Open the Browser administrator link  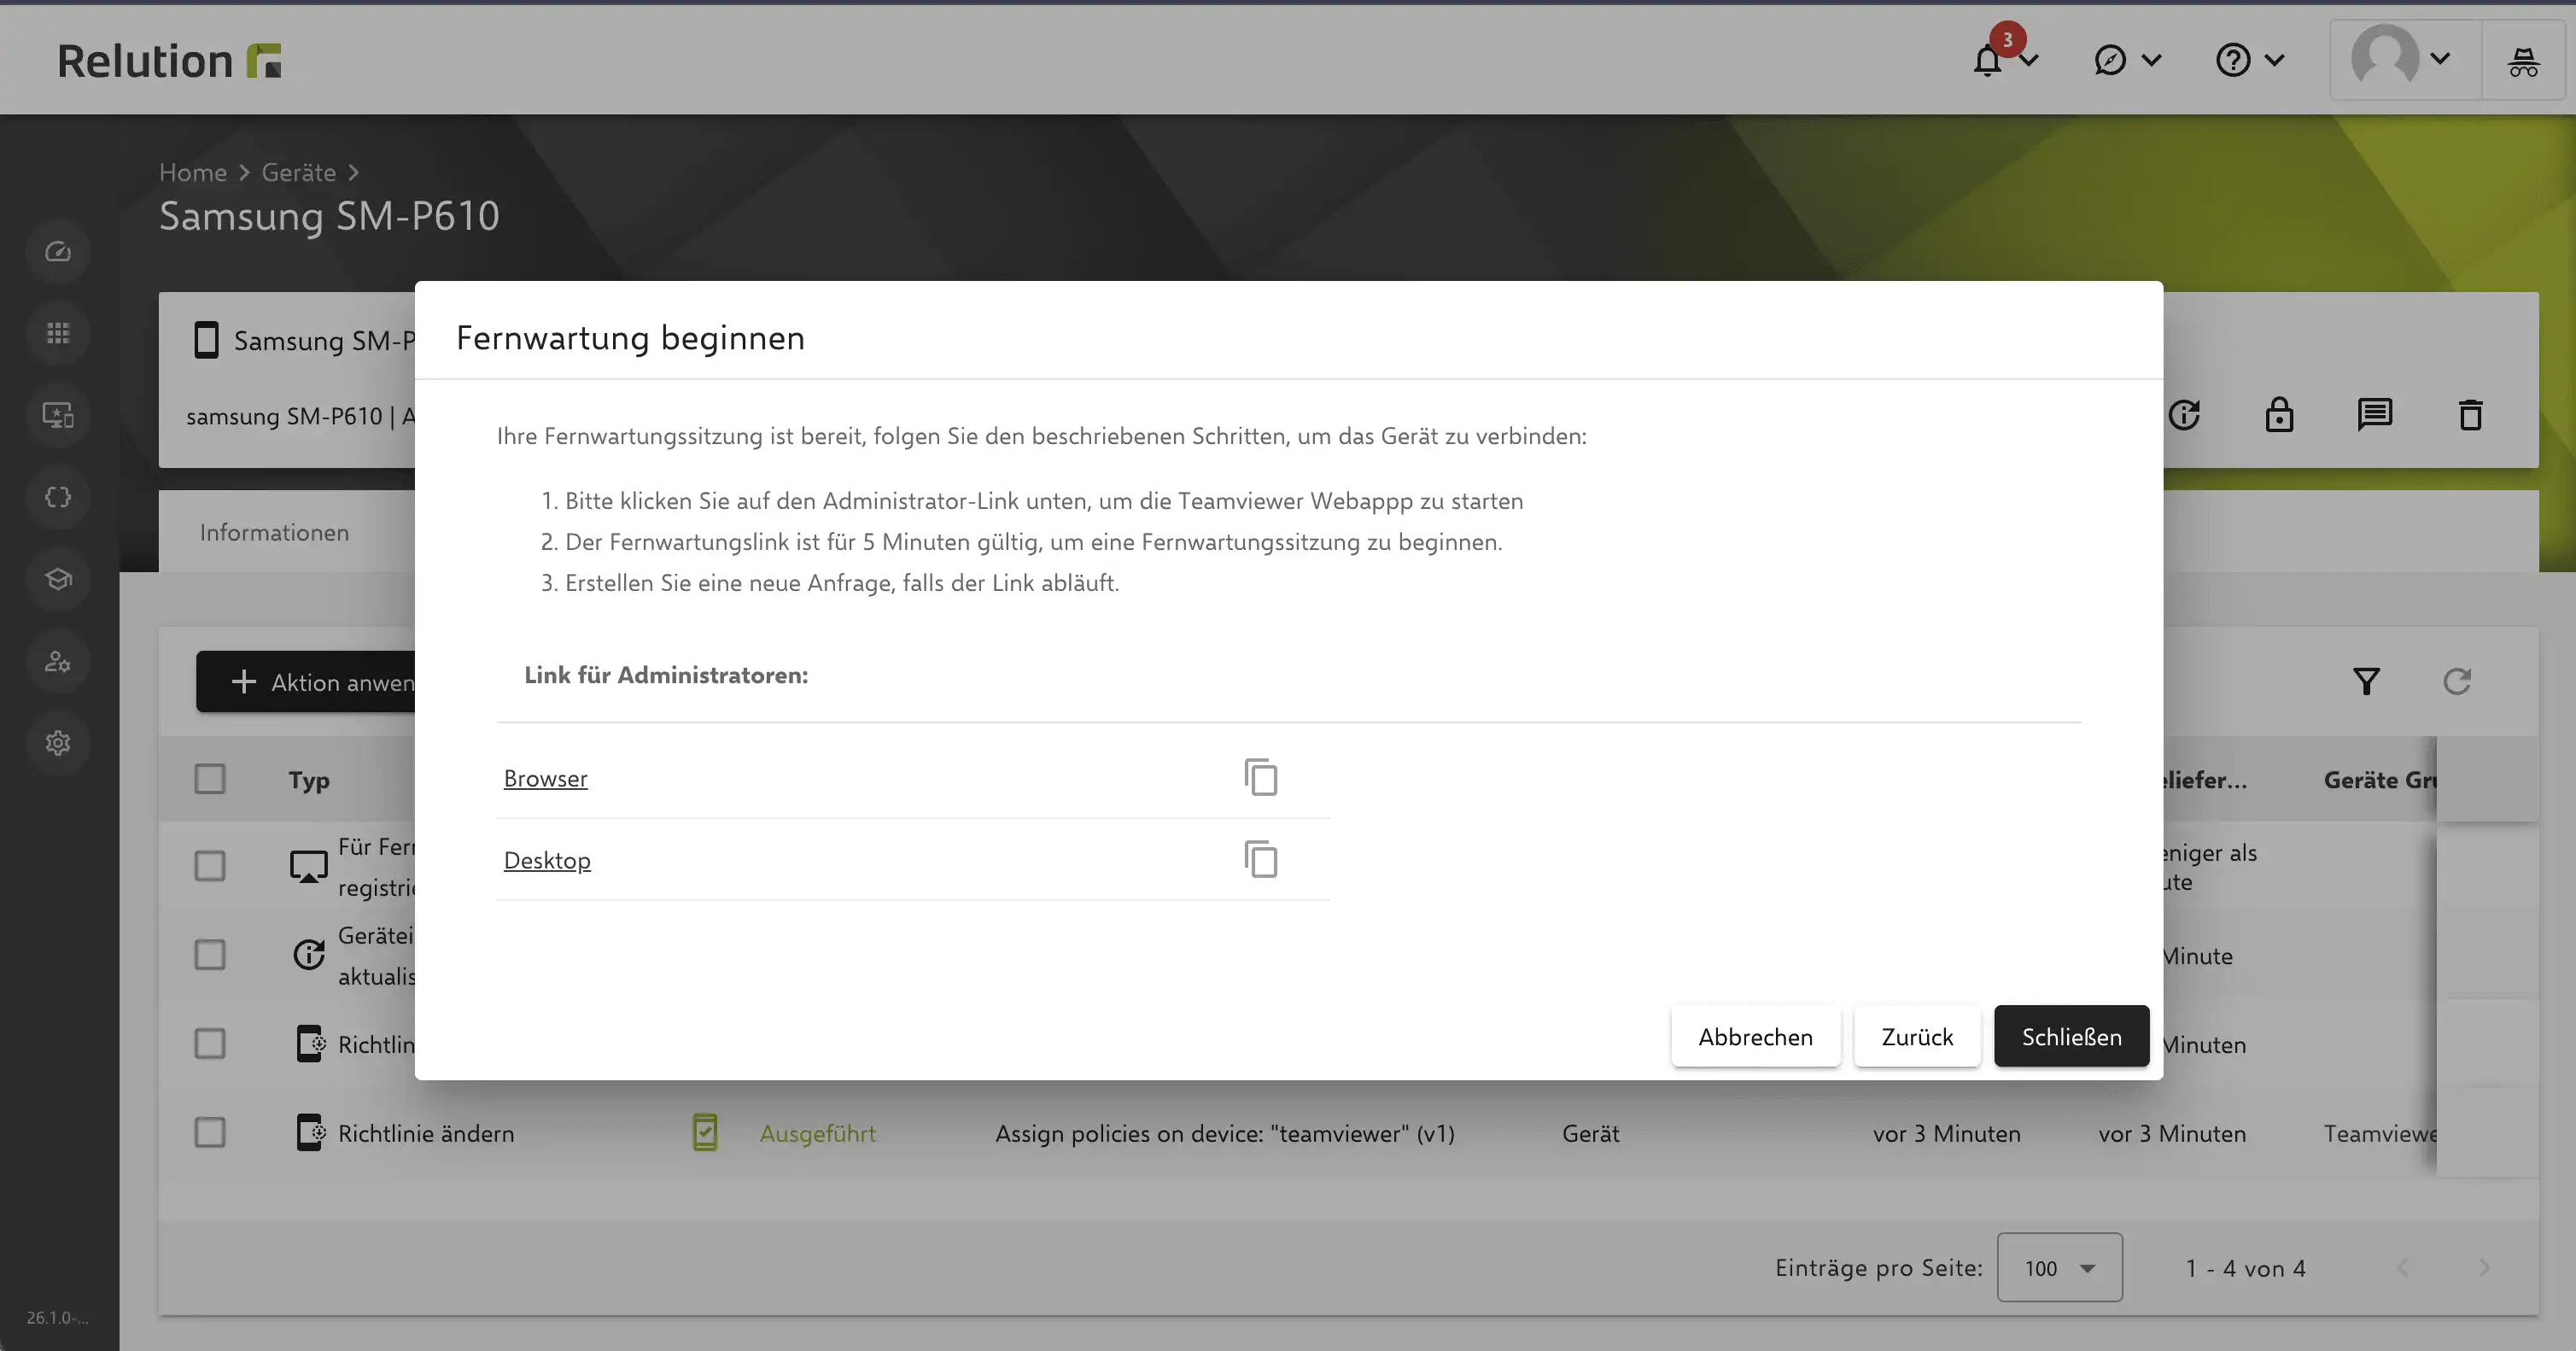point(545,778)
